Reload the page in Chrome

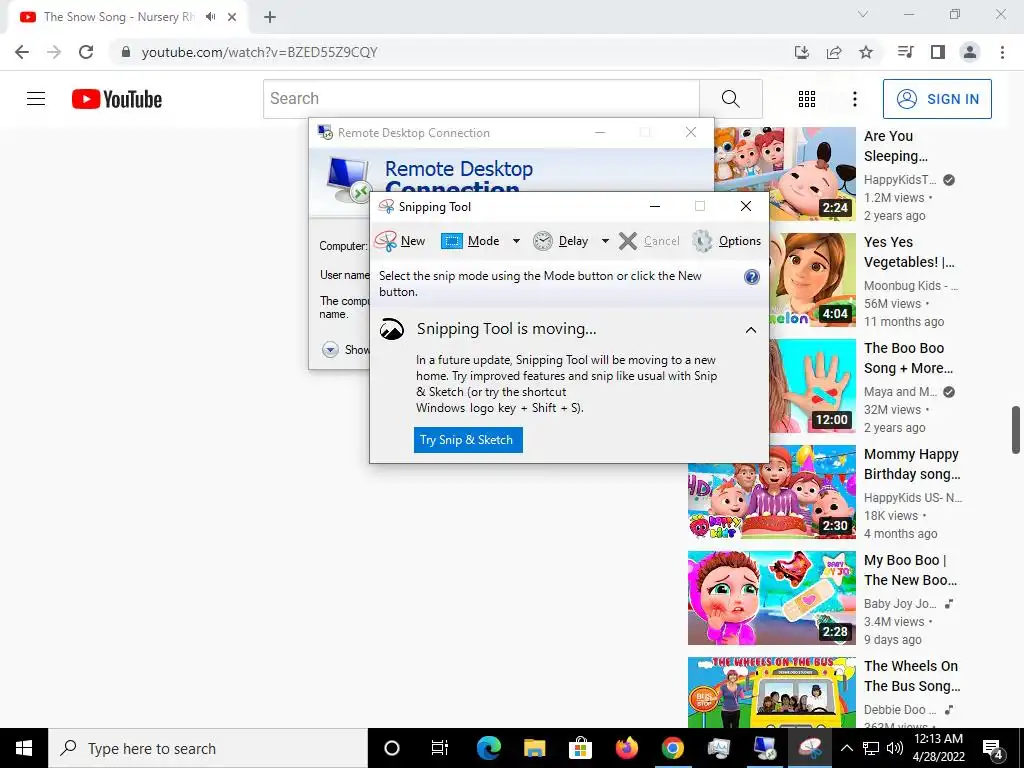86,52
